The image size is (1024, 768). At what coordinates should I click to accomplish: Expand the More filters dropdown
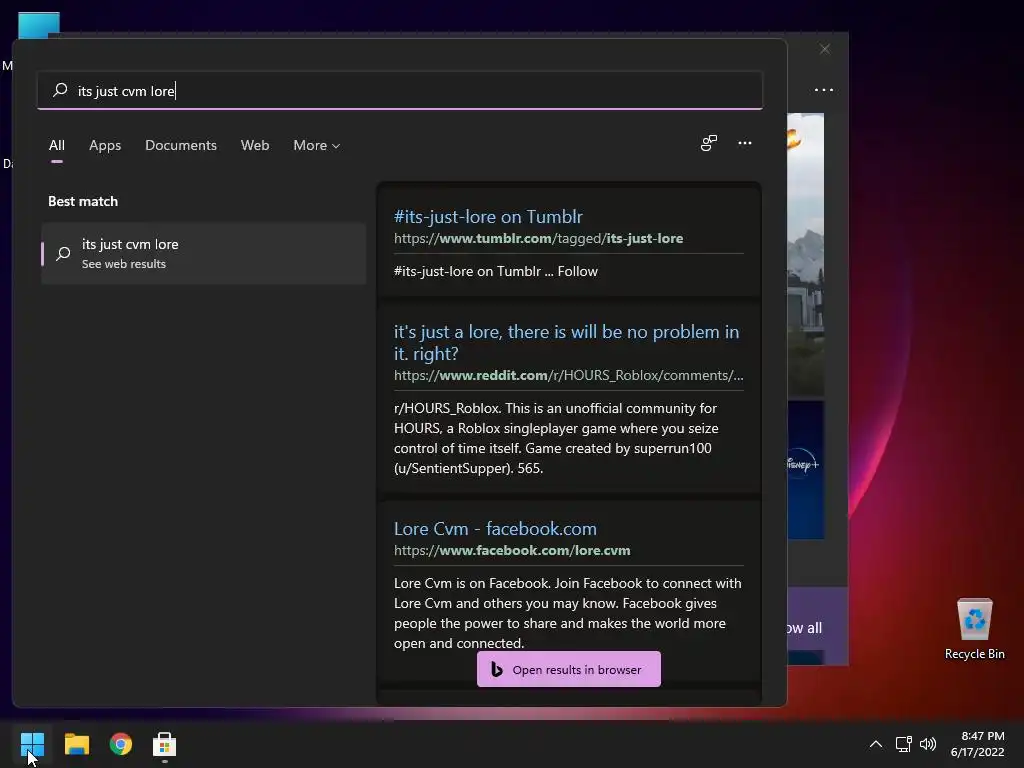point(317,145)
